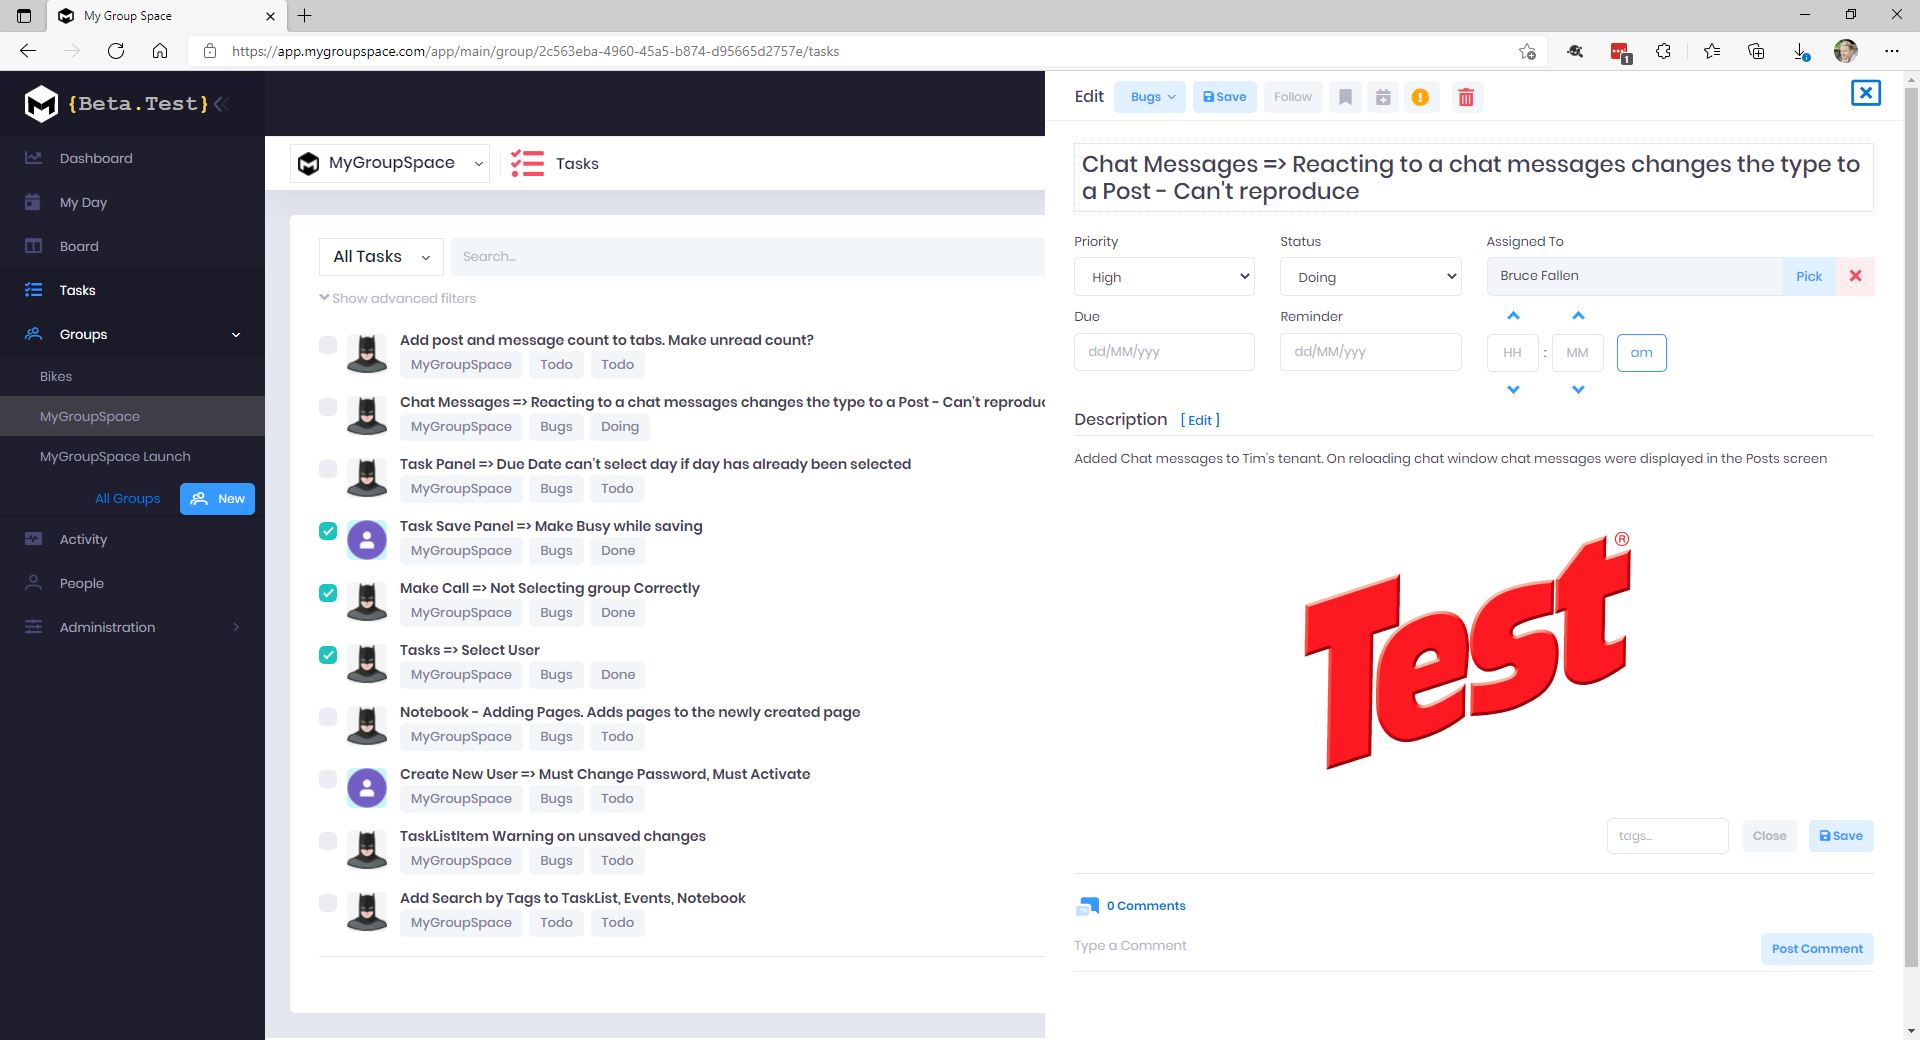Toggle the am/pm reminder button
Image resolution: width=1920 pixels, height=1040 pixels.
click(x=1641, y=353)
